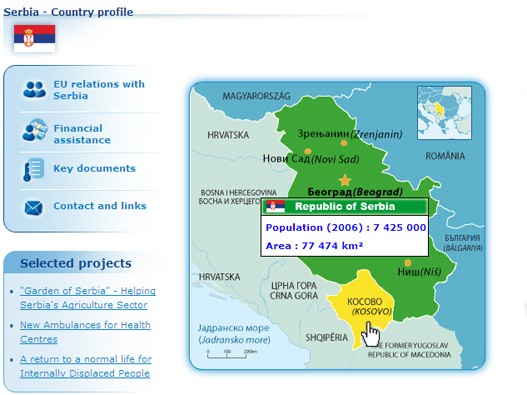Click the Зрењанин (Zrenjanin) city label
The height and width of the screenshot is (395, 527).
[350, 134]
